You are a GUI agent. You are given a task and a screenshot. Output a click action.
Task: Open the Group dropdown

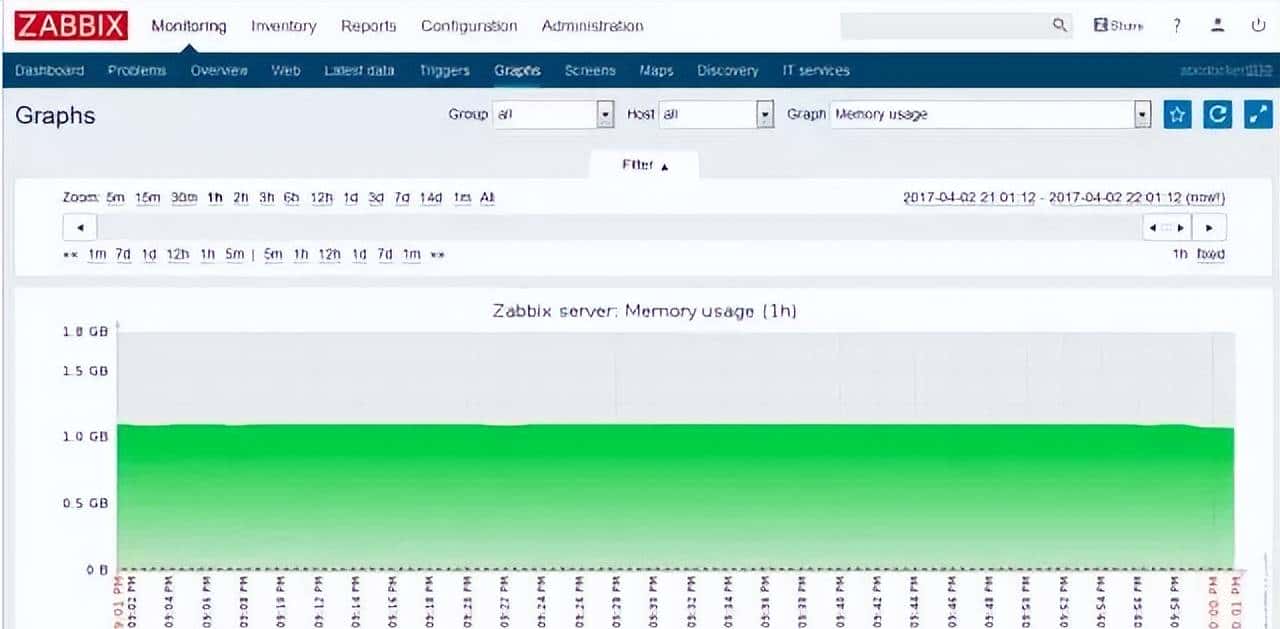[554, 114]
